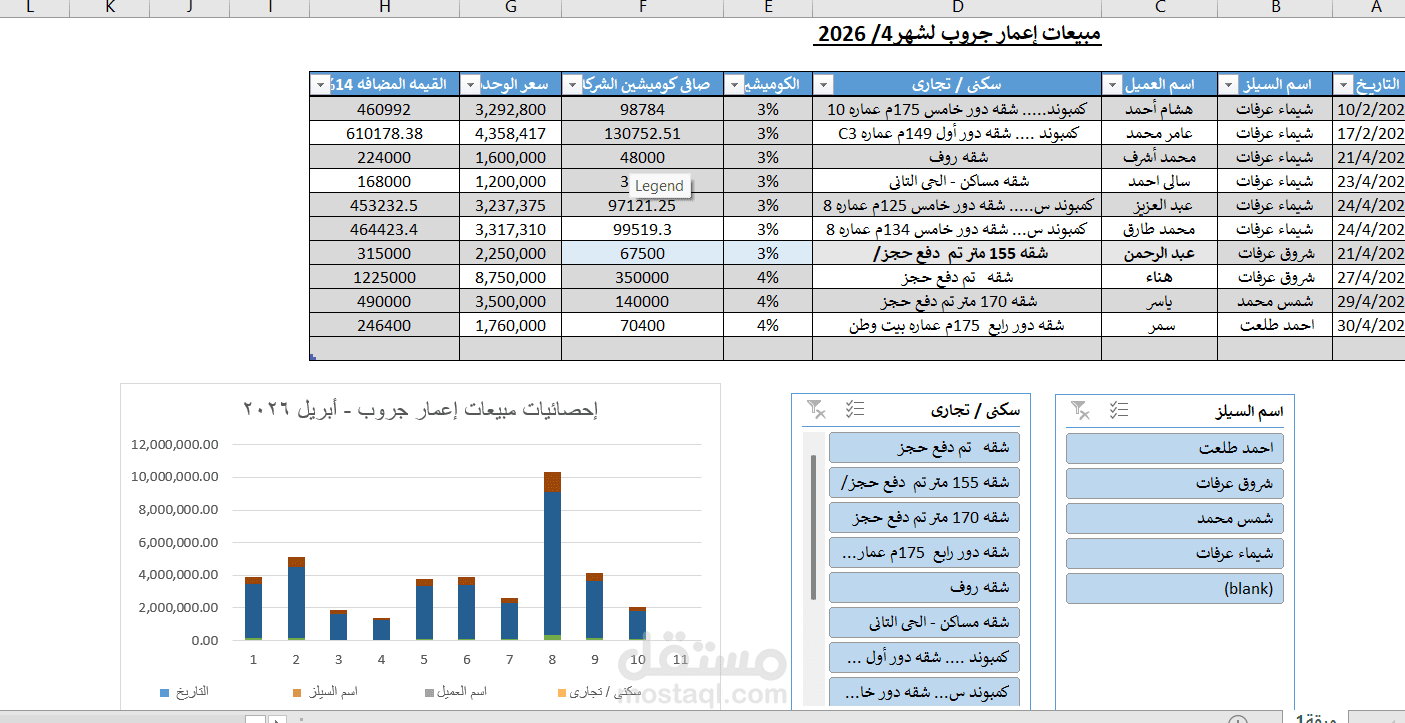Open التاريخ column filter dropdown

pyautogui.click(x=1342, y=84)
